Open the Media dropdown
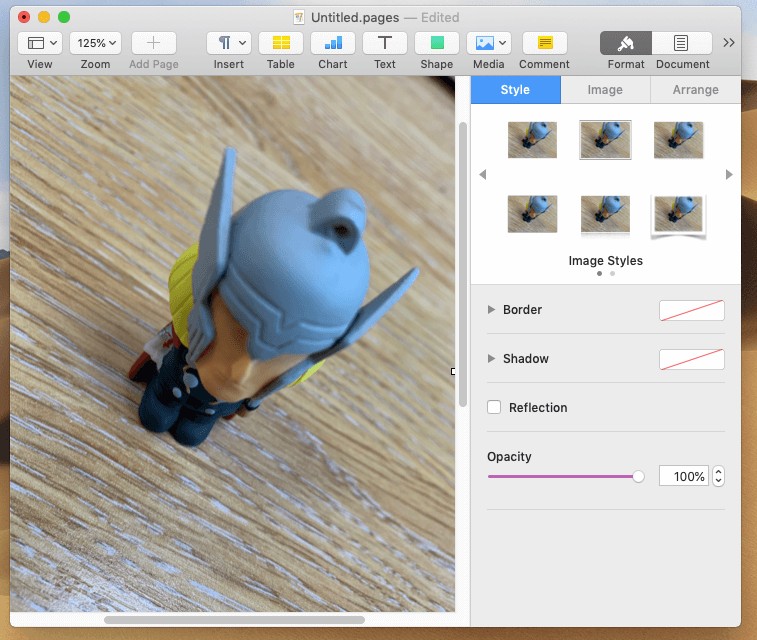This screenshot has width=757, height=640. 489,43
